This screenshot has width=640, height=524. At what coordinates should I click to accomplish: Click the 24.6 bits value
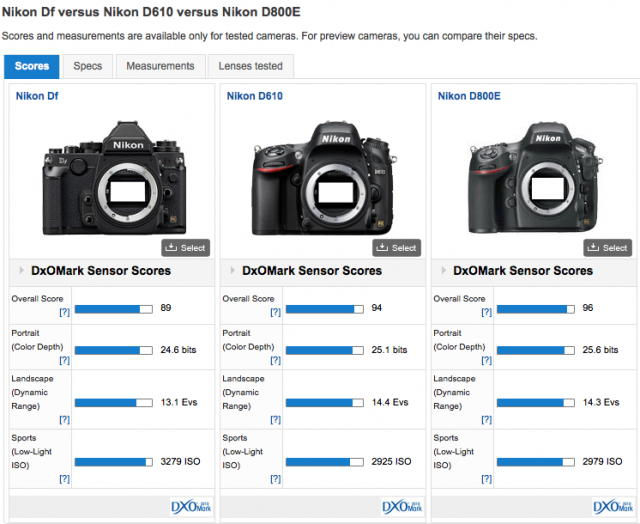[178, 350]
